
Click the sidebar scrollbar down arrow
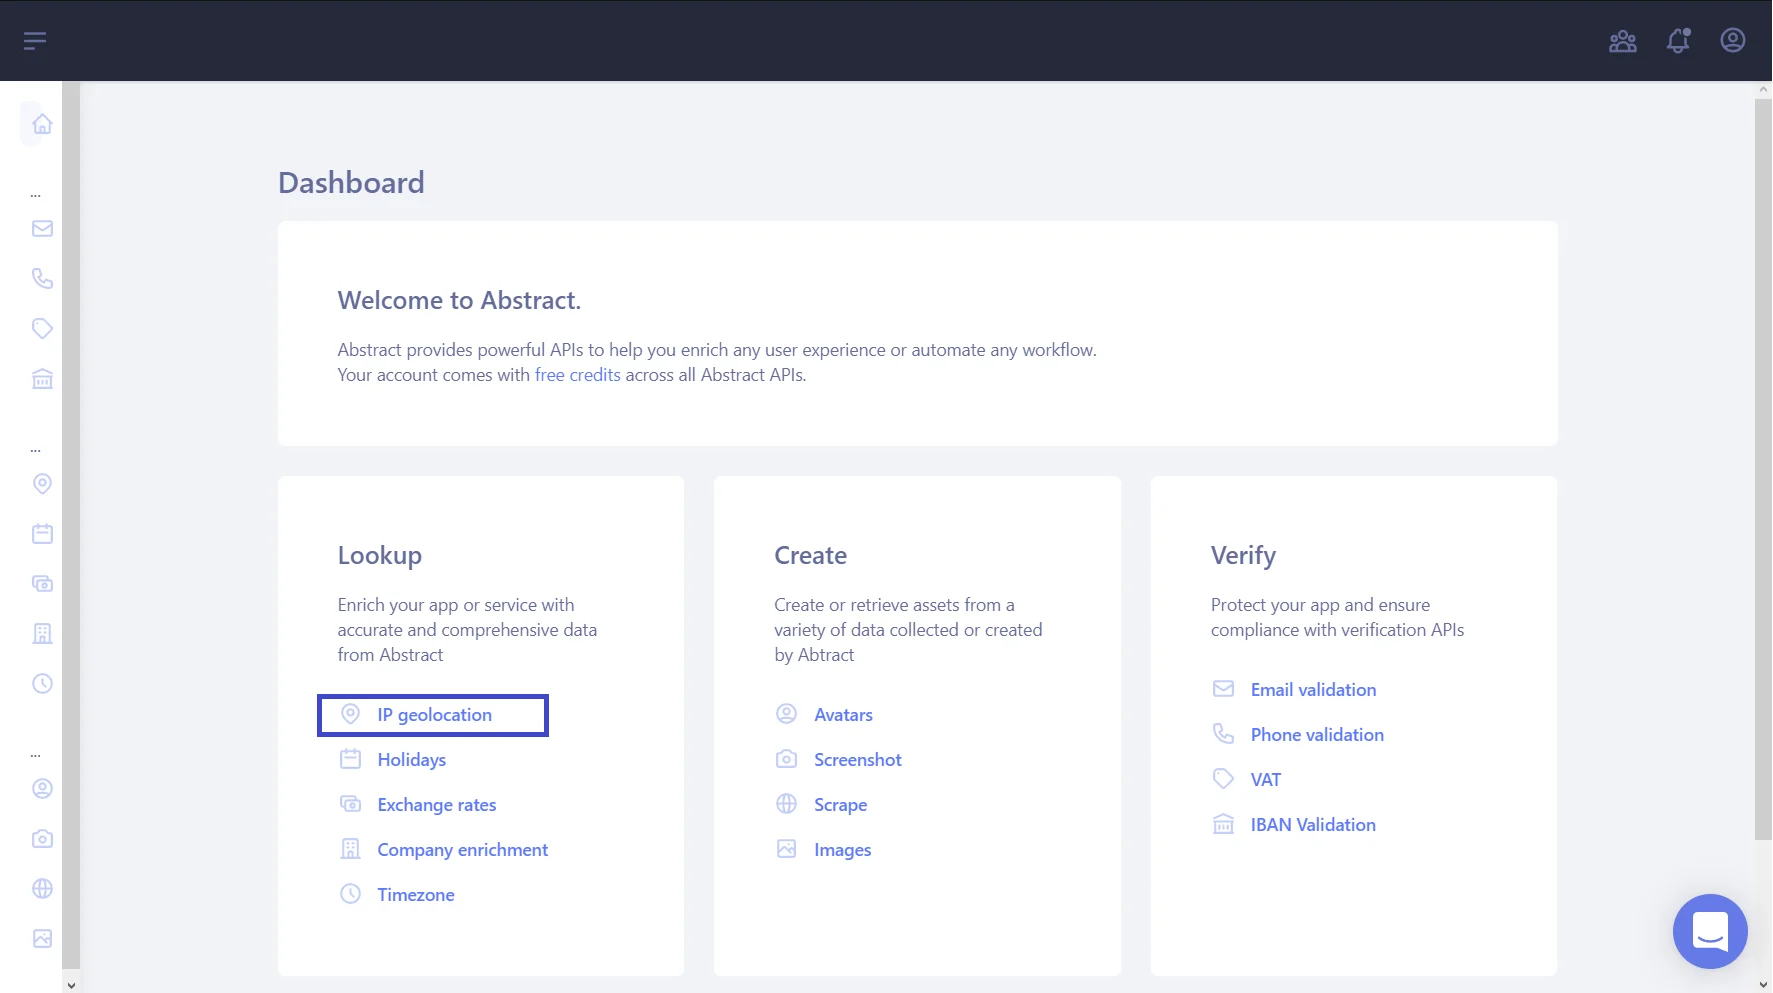point(70,985)
